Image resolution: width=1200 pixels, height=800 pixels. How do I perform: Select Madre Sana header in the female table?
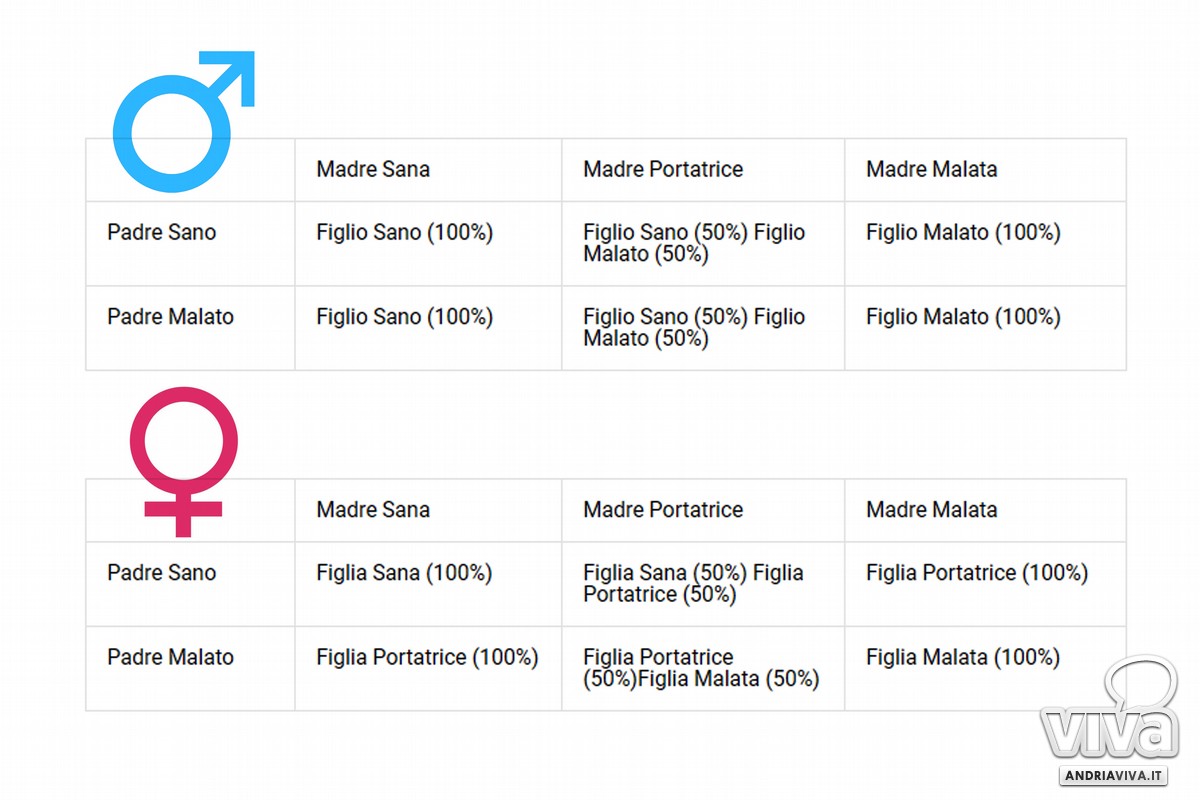click(x=373, y=509)
